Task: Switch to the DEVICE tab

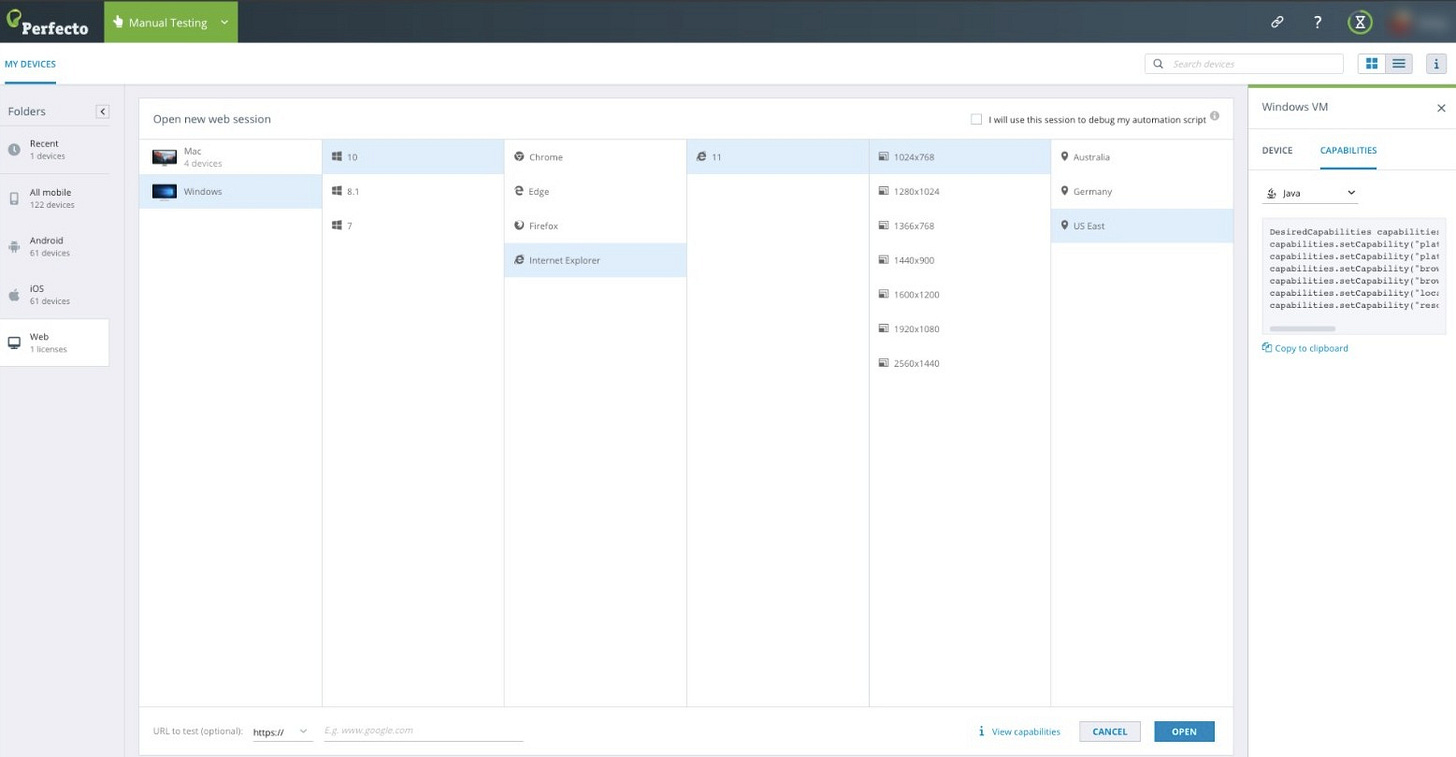Action: click(1277, 150)
